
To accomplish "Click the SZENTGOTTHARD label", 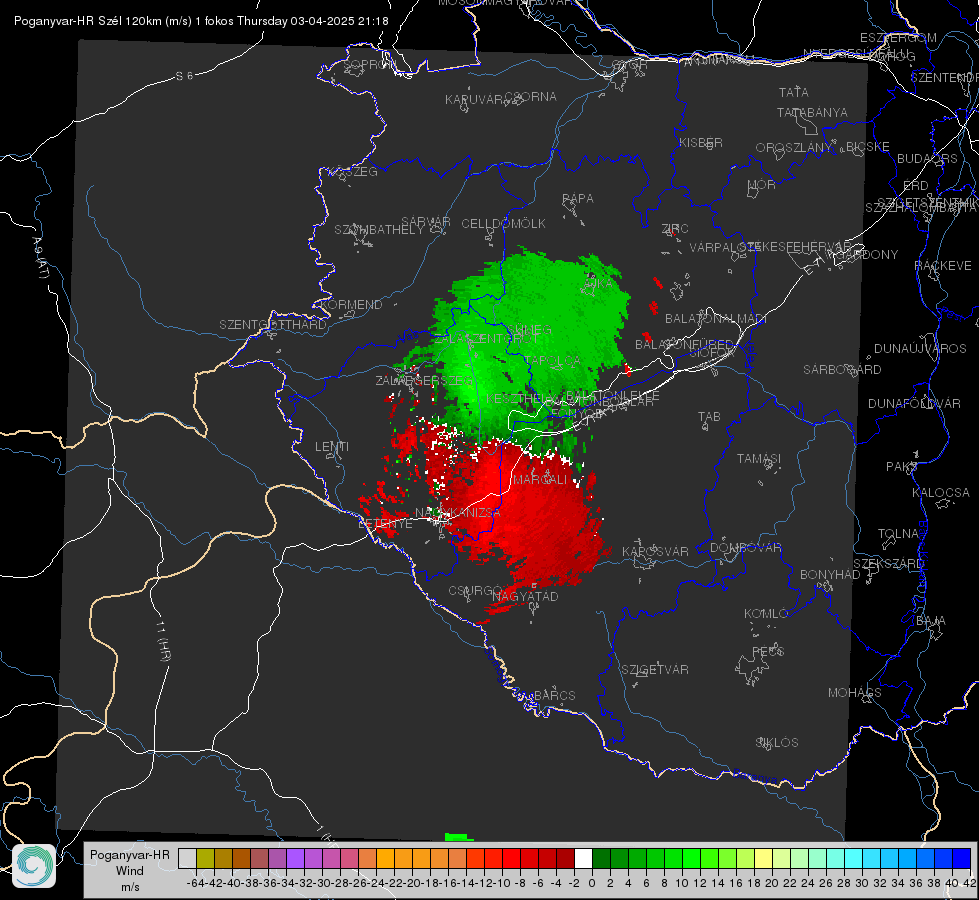I will [273, 324].
